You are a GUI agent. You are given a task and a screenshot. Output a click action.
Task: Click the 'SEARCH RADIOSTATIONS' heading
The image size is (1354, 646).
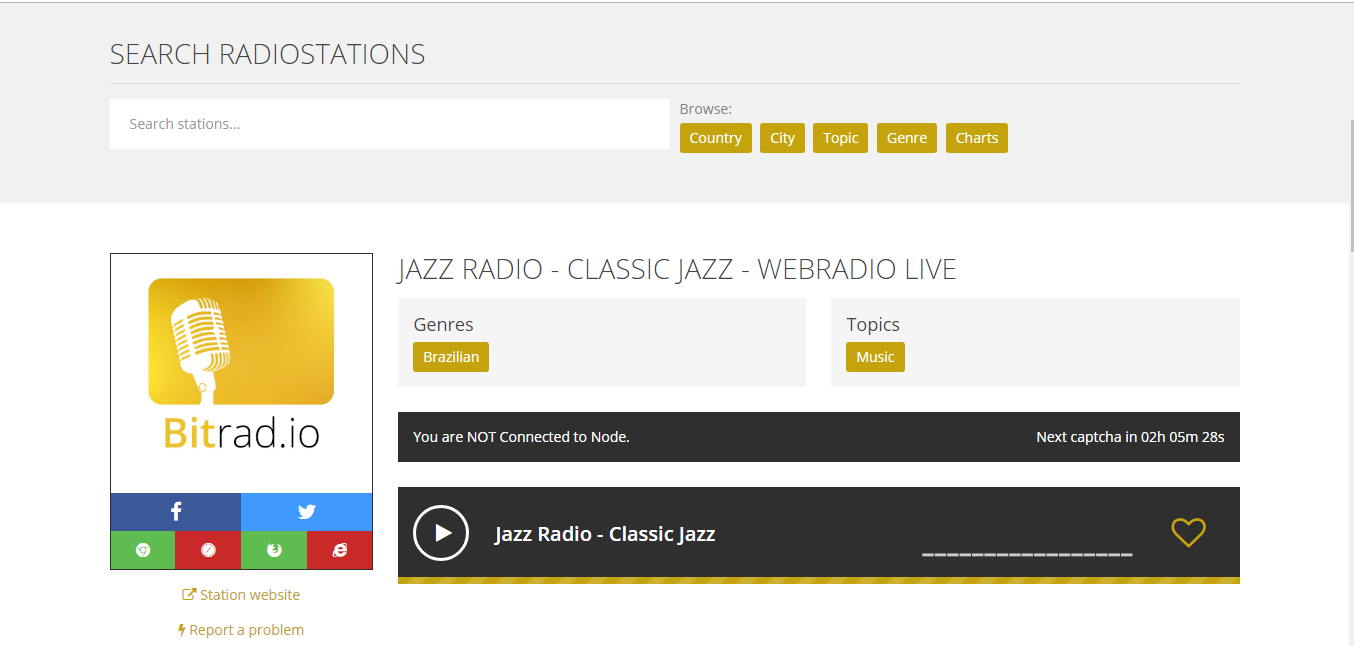(267, 54)
